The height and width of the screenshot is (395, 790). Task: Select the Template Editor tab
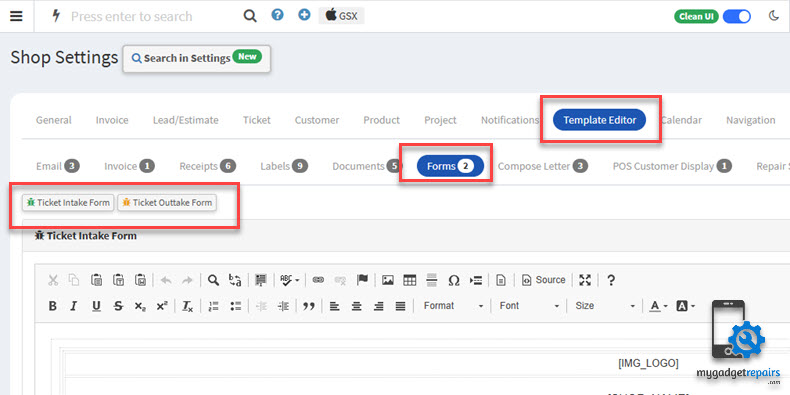pos(600,120)
